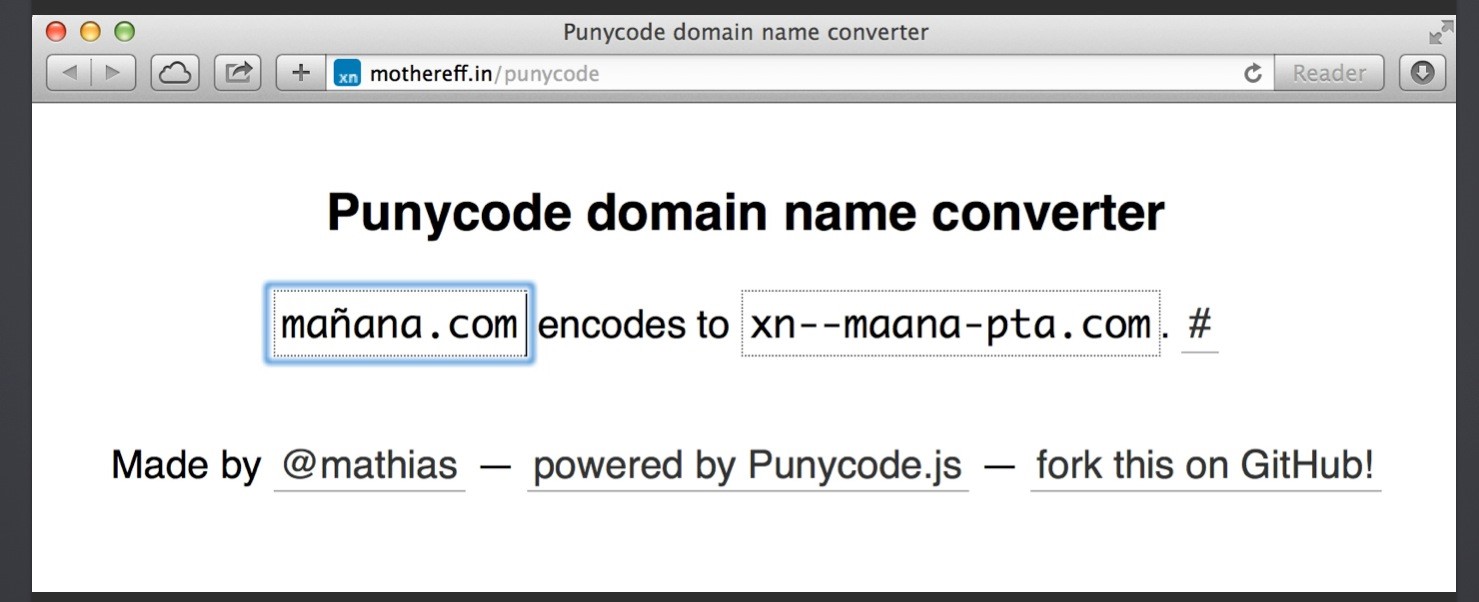Open the Share menu icon
The width and height of the screenshot is (1479, 602).
(x=238, y=73)
